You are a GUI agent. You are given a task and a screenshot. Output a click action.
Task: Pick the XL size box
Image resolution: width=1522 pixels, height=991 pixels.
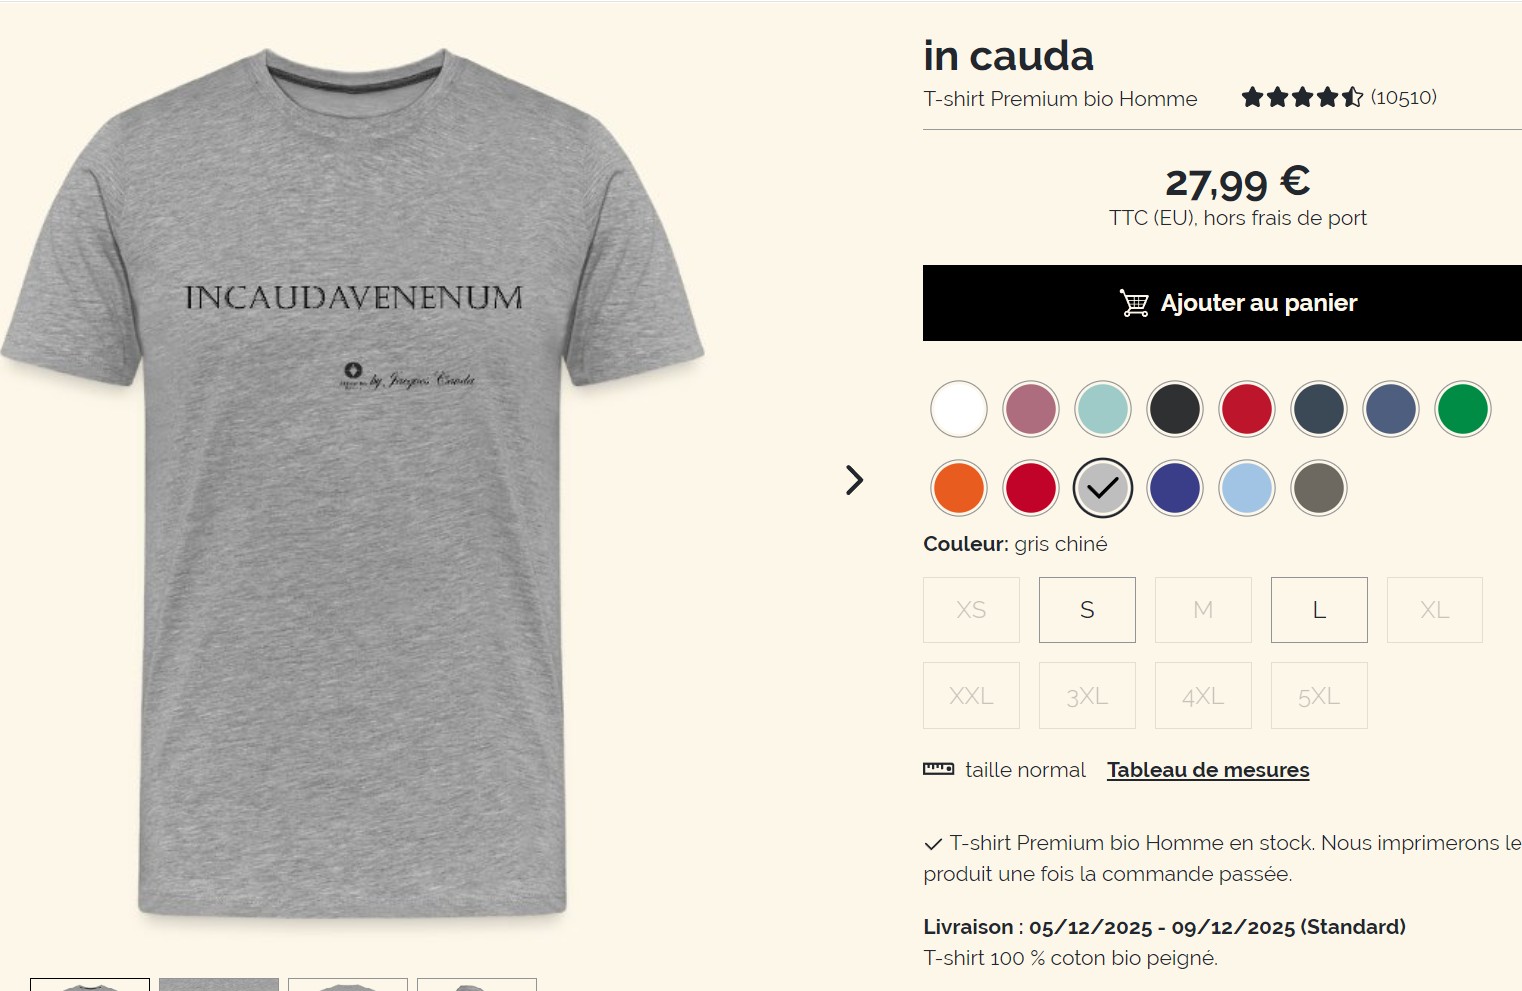pyautogui.click(x=1435, y=610)
